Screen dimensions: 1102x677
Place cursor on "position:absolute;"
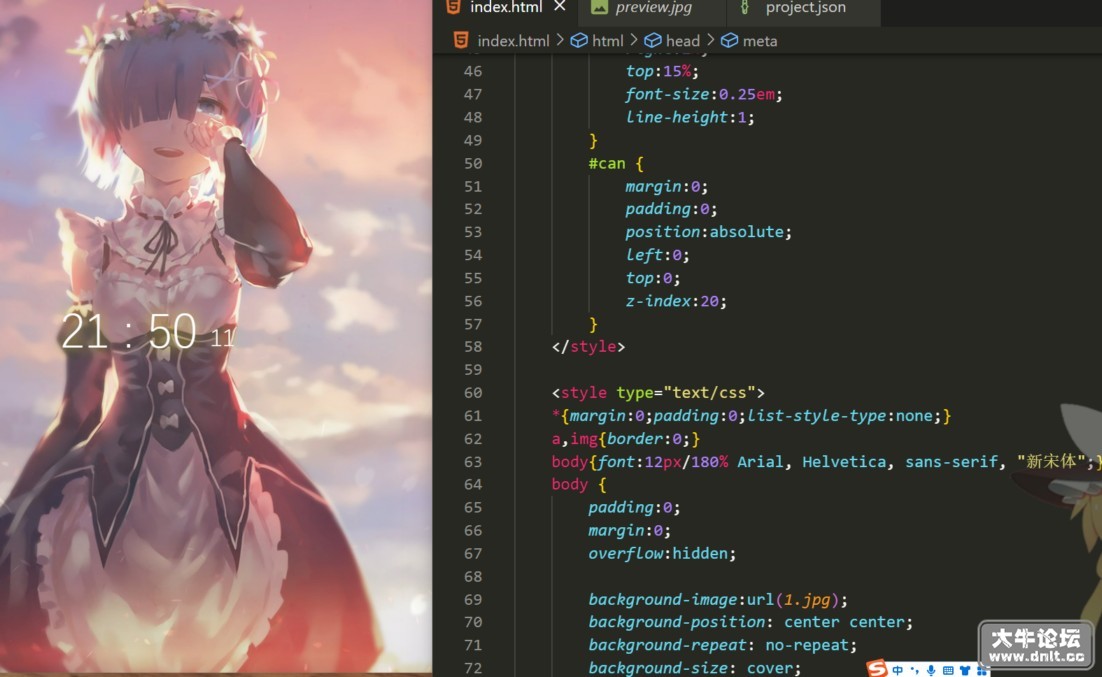[x=708, y=232]
